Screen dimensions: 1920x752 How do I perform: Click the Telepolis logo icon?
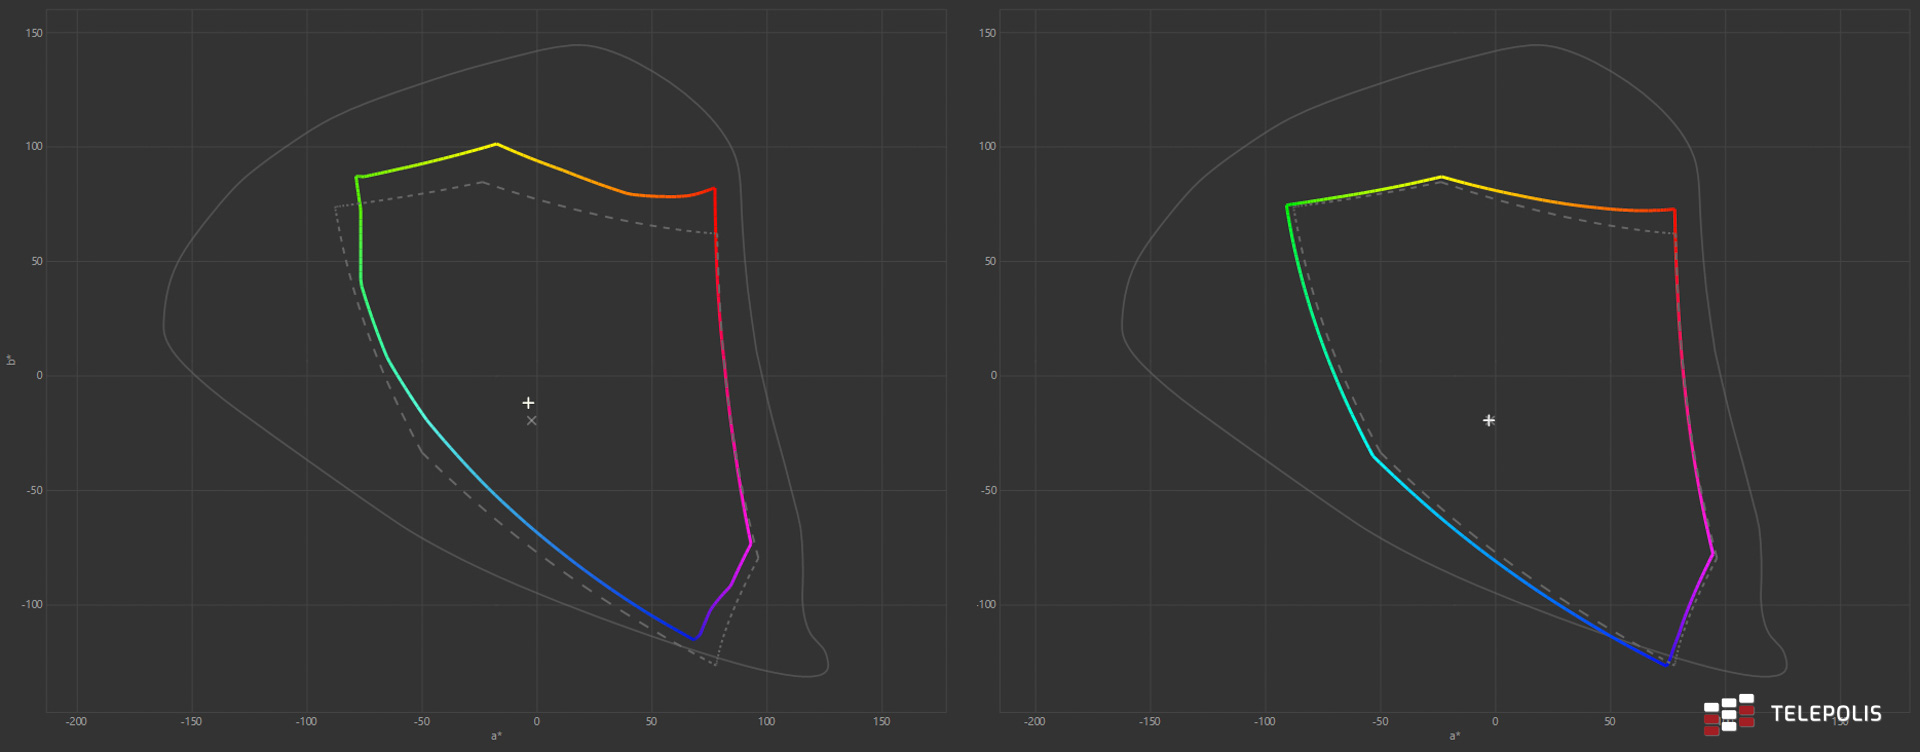point(1729,714)
